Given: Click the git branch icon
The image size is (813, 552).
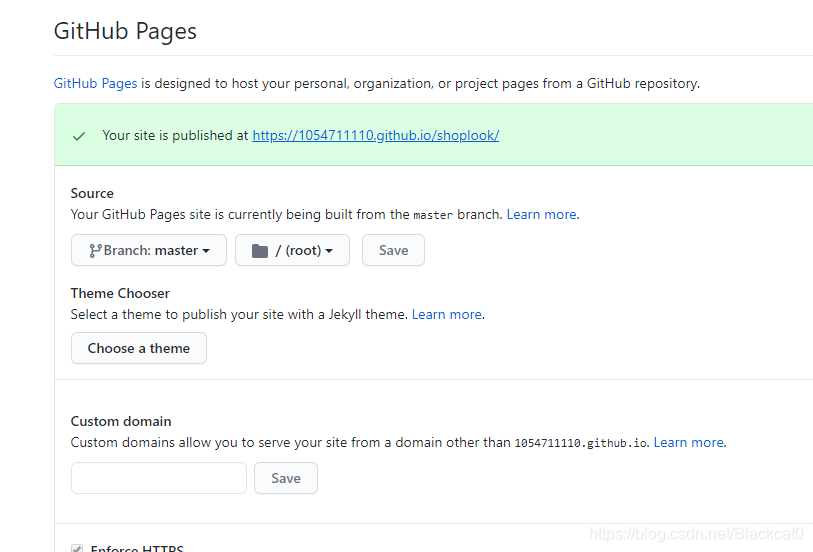Looking at the screenshot, I should [95, 251].
